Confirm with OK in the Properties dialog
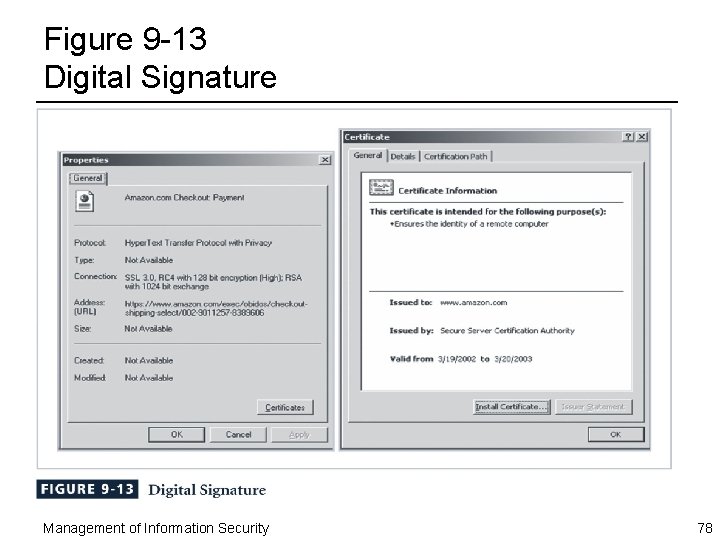 click(177, 434)
